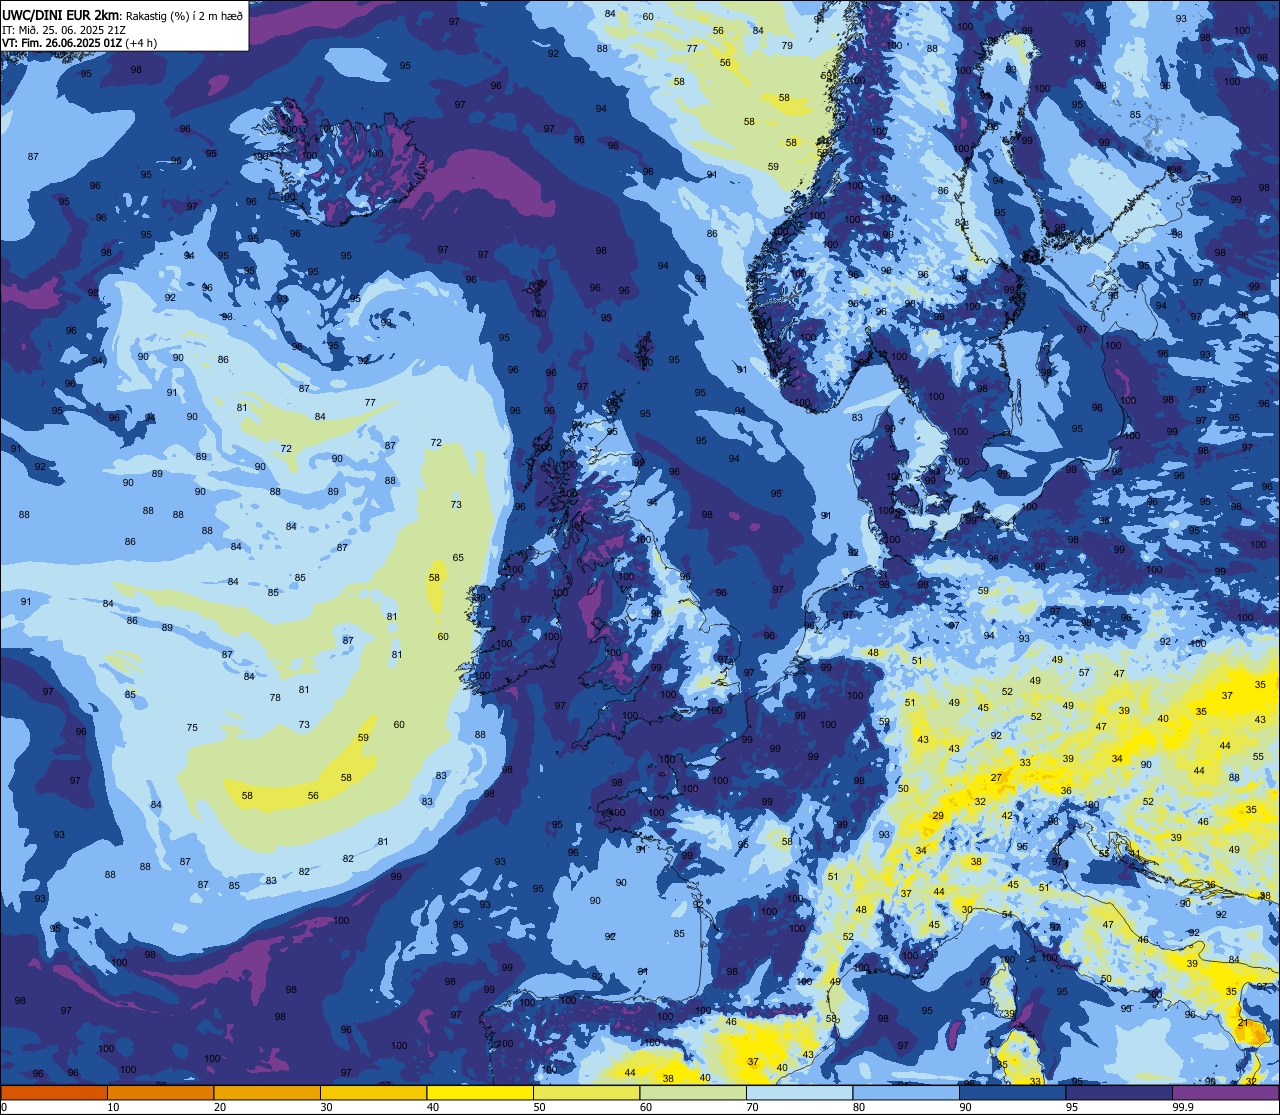This screenshot has width=1280, height=1115.
Task: Click the map value '65' west of Ireland
Action: [x=458, y=558]
